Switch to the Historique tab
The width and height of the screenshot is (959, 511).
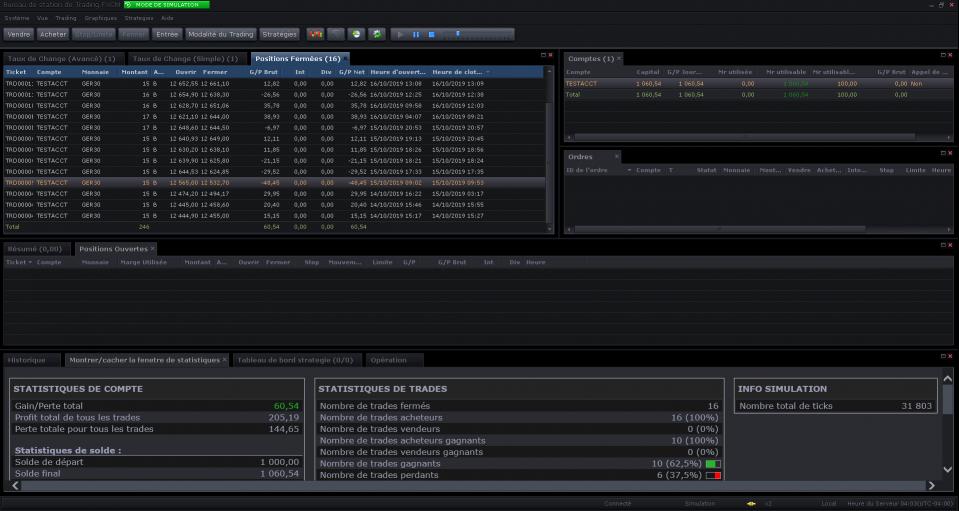tap(27, 360)
